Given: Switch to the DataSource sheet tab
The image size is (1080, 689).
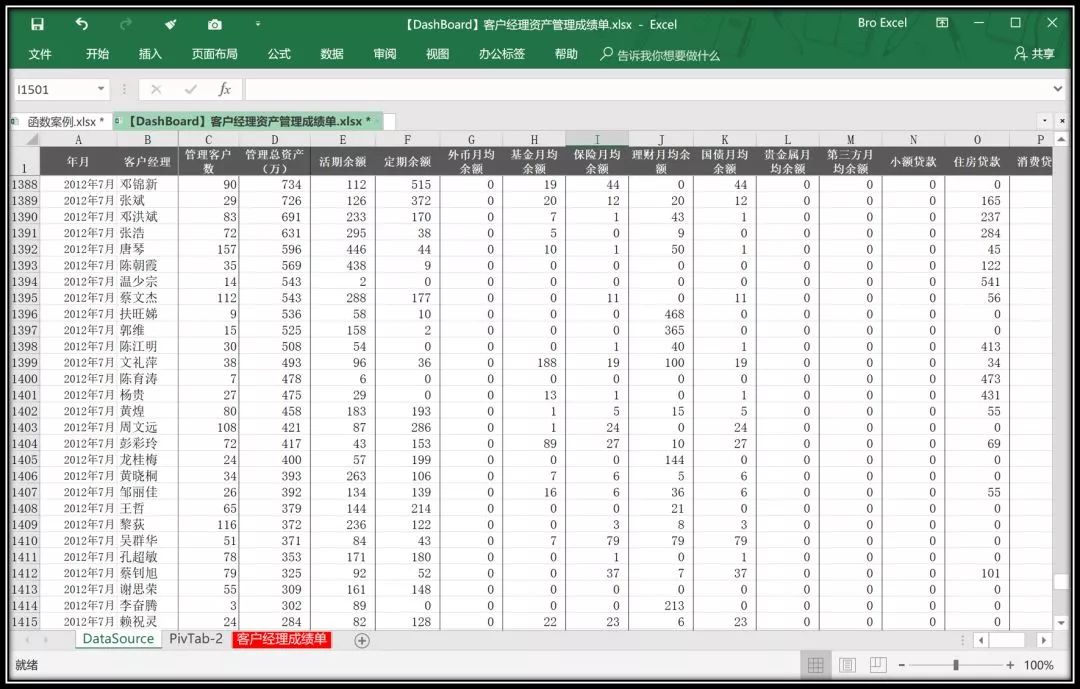Looking at the screenshot, I should click(118, 639).
